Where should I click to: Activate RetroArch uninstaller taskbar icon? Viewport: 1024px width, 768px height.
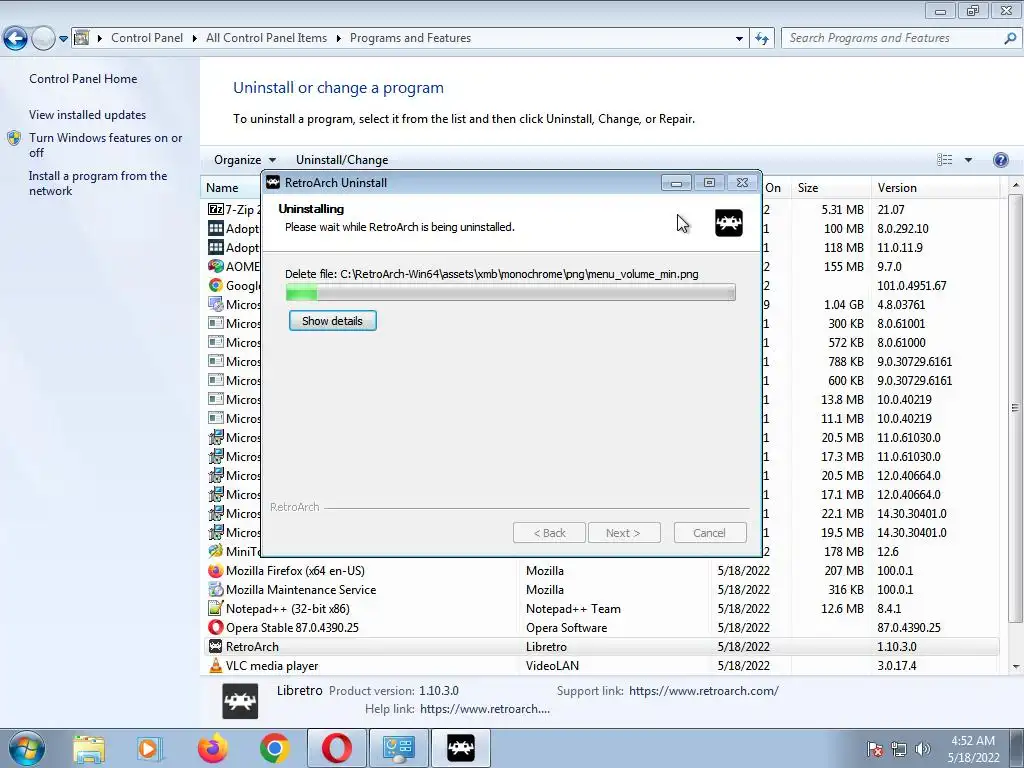click(x=460, y=748)
